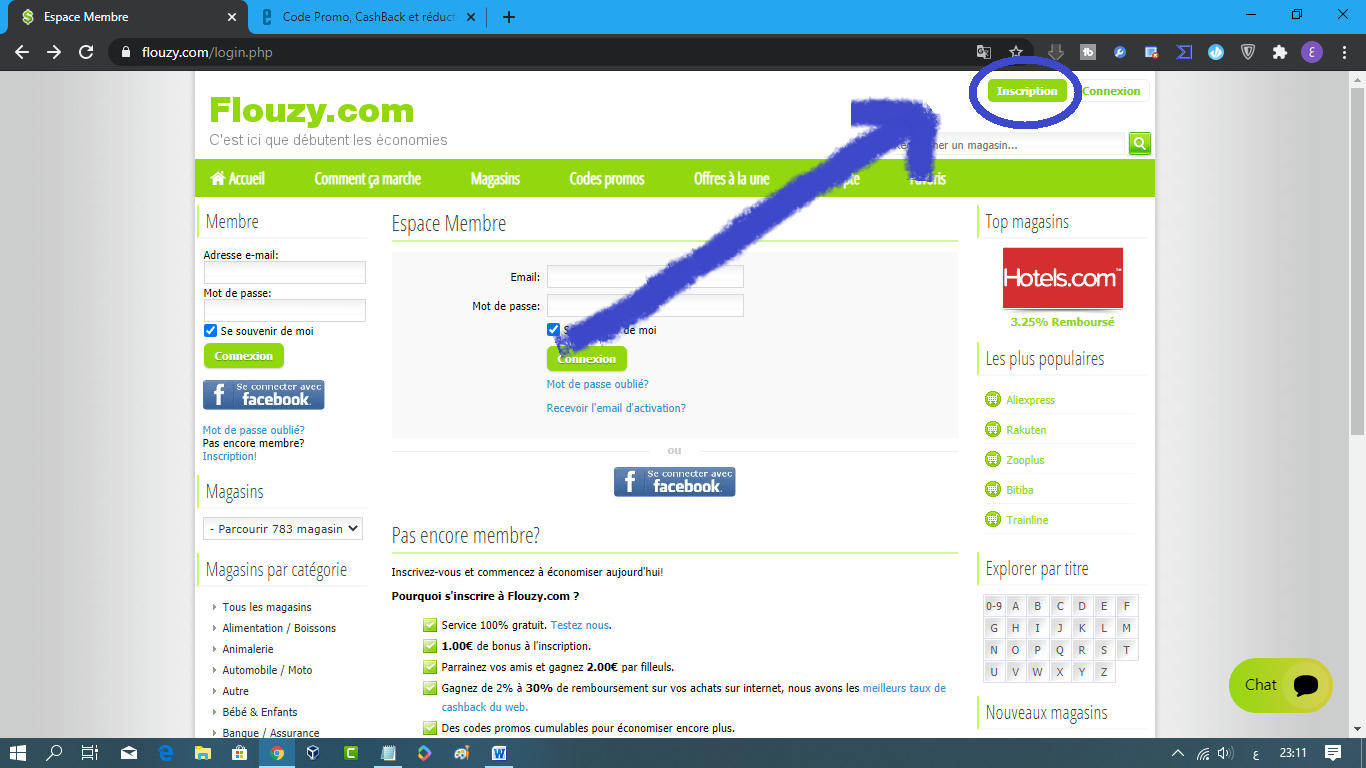Open the Codes promos menu item

607,179
